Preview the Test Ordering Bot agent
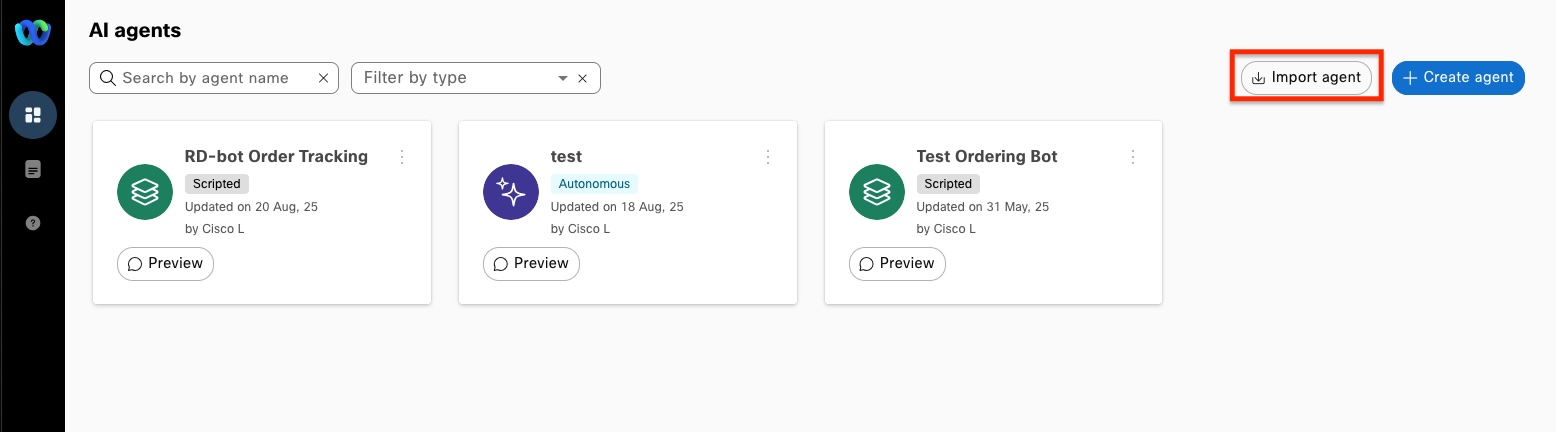This screenshot has width=1556, height=432. coord(897,264)
